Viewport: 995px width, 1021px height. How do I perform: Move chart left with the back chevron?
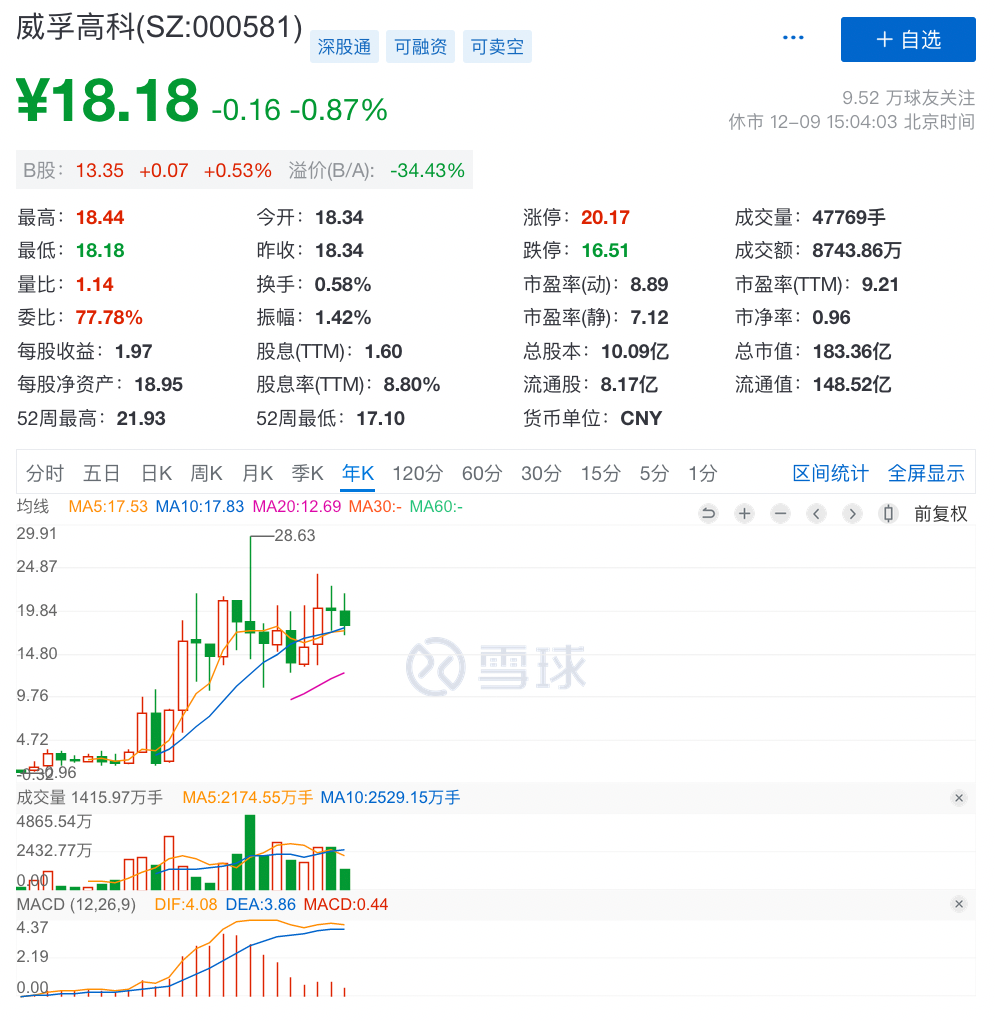click(x=816, y=514)
